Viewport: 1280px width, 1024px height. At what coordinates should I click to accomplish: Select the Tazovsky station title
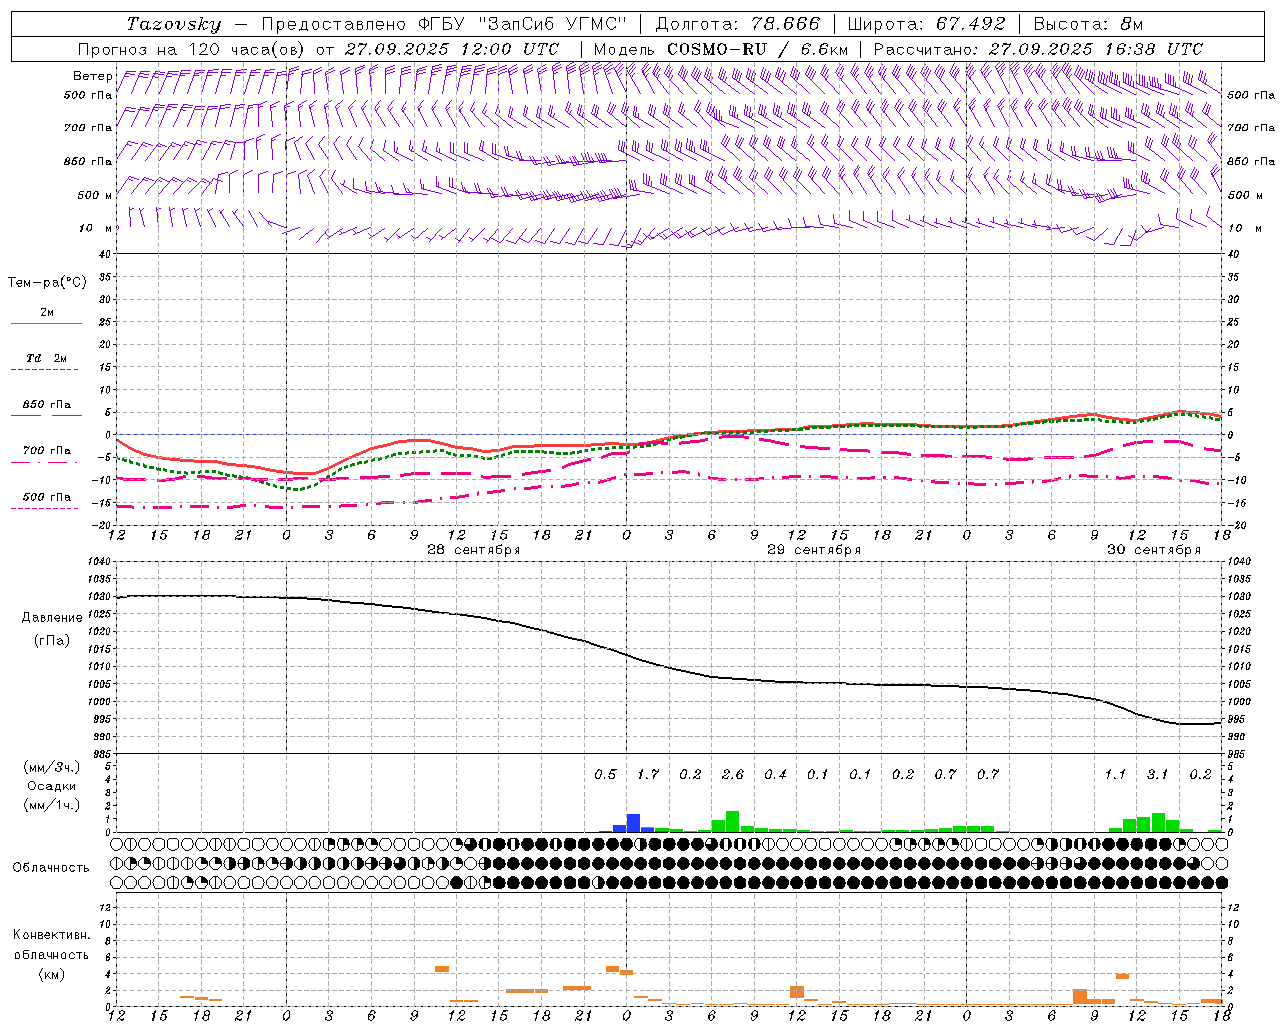tap(173, 24)
